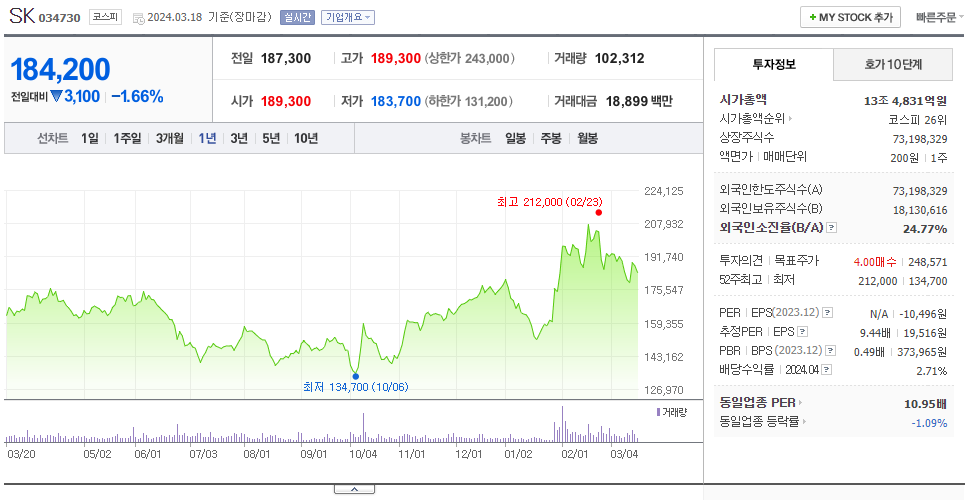
Task: Click the 추정 EPS value 19,516원
Action: 924,333
